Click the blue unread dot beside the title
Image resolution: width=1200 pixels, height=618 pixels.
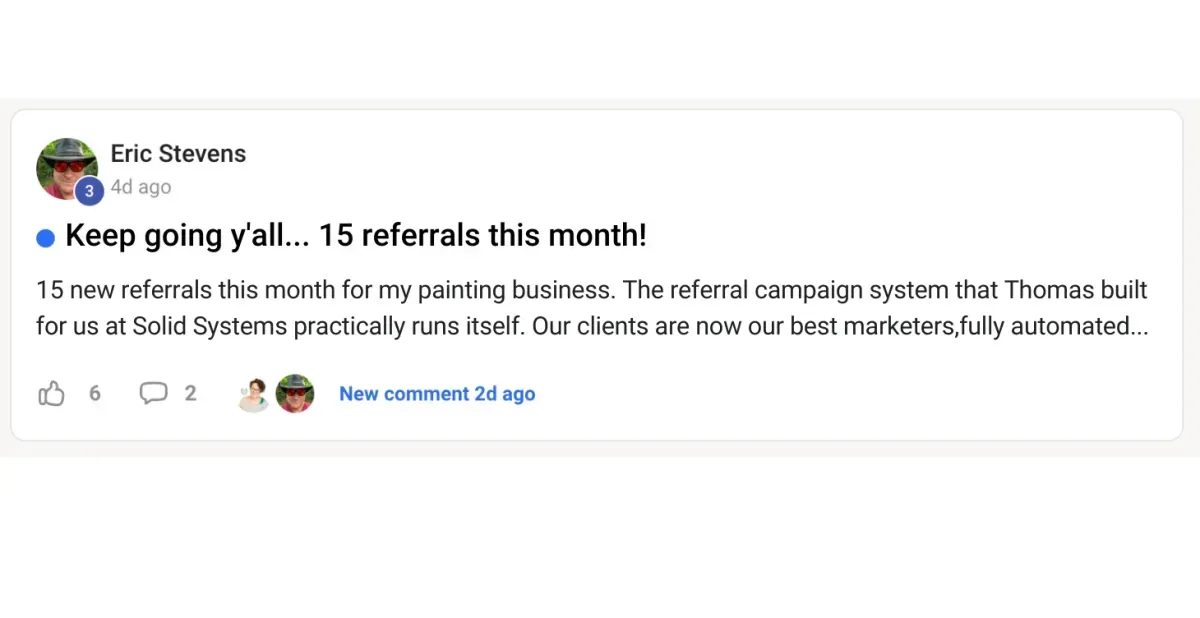coord(45,238)
